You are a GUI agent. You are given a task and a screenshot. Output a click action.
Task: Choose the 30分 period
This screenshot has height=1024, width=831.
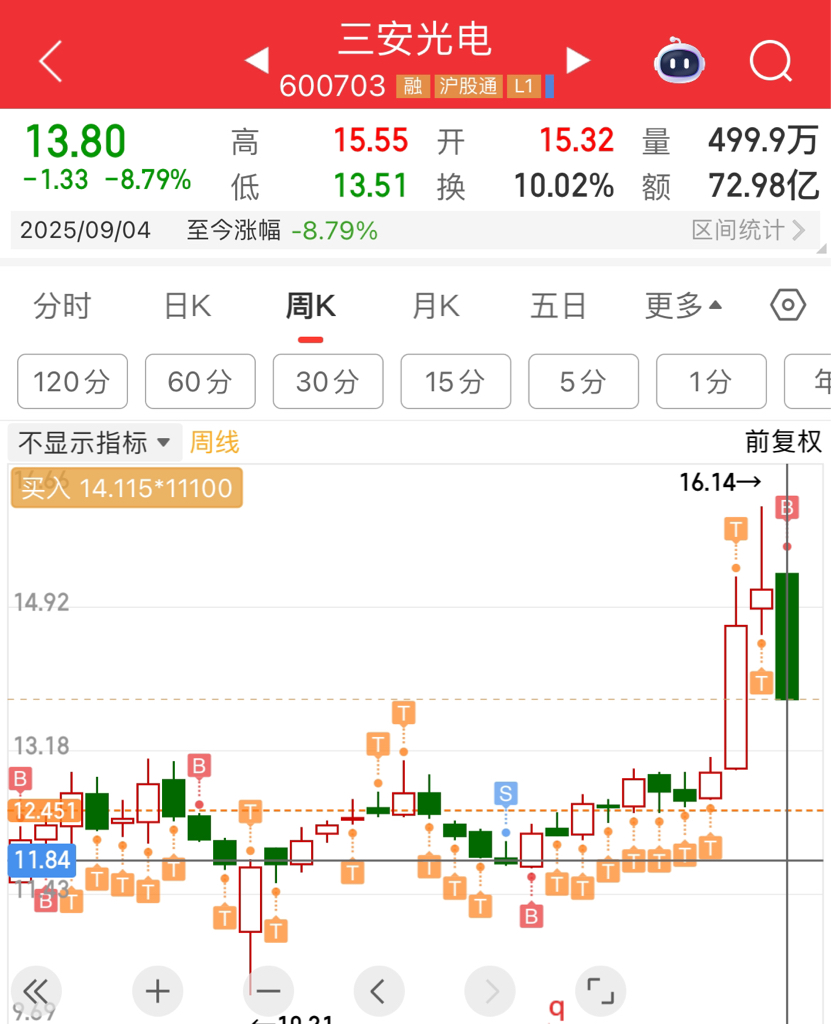click(328, 381)
